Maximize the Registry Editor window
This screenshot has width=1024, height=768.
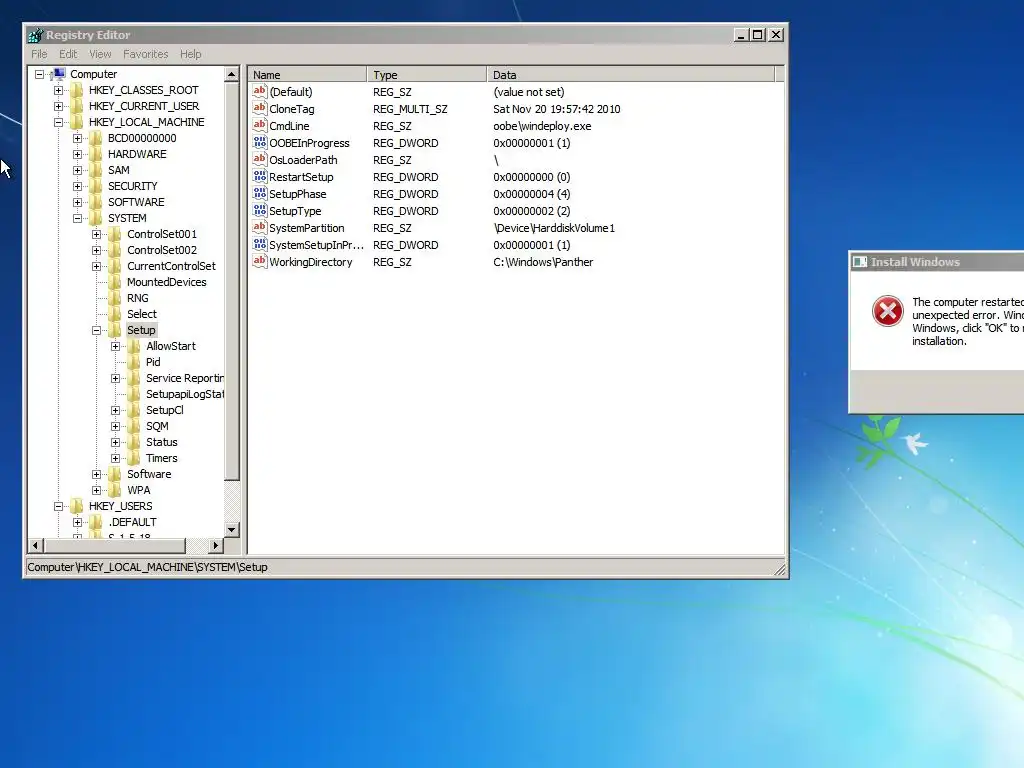point(758,35)
